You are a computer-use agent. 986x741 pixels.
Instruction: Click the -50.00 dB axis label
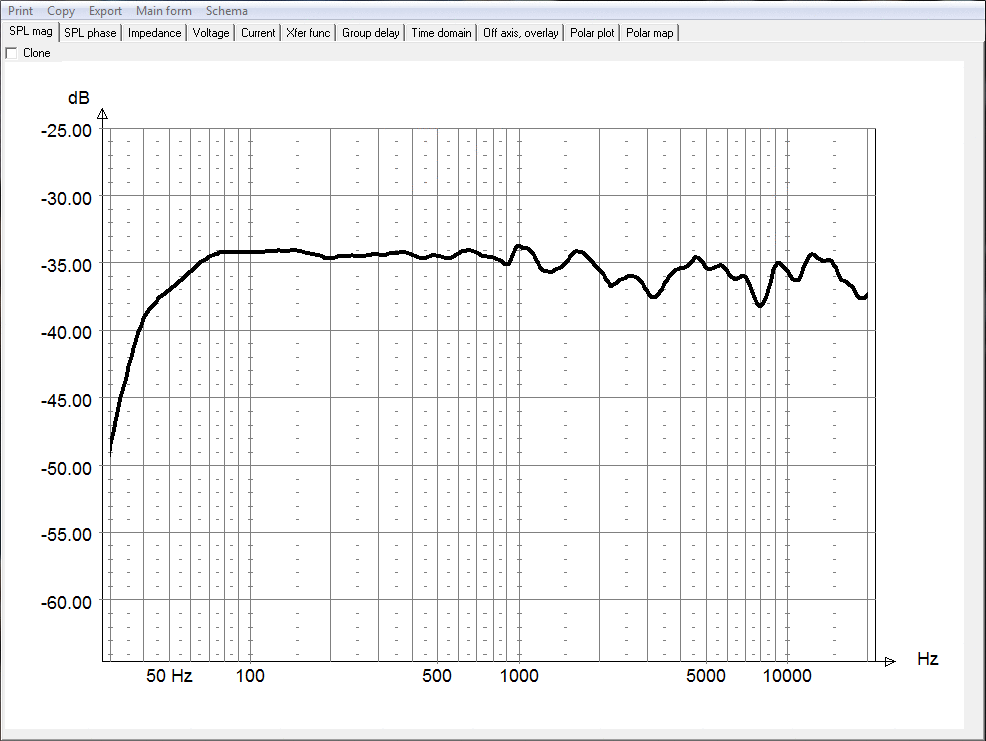pos(66,468)
